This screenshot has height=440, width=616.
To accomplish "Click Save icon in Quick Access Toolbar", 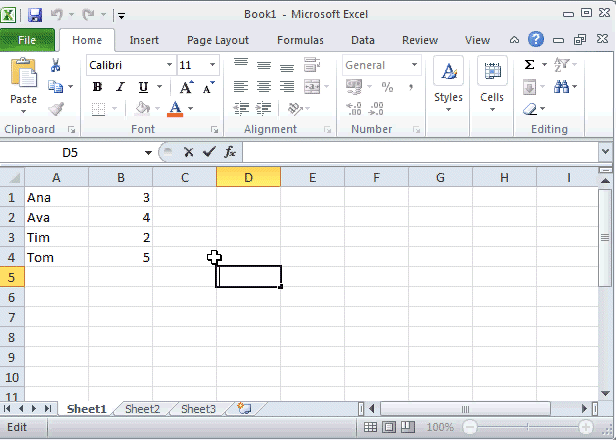I will 35,15.
